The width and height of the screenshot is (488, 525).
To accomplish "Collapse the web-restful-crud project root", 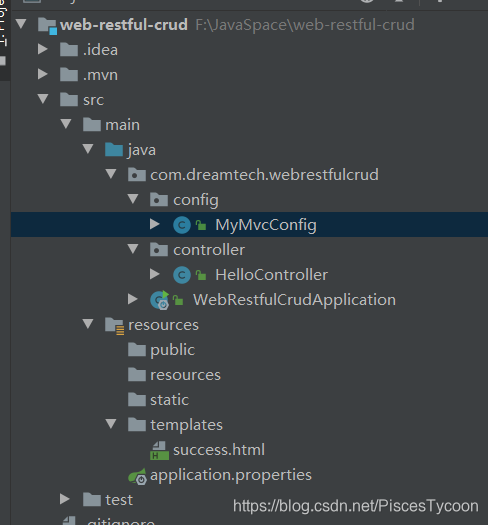I will (x=21, y=24).
